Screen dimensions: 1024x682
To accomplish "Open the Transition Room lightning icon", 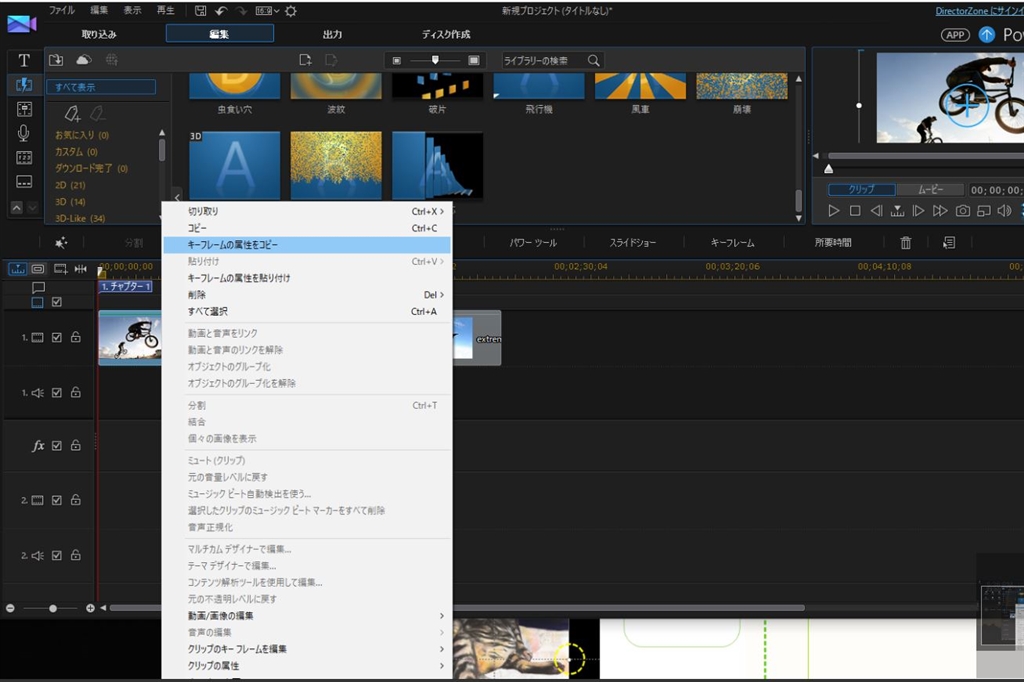I will 24,85.
